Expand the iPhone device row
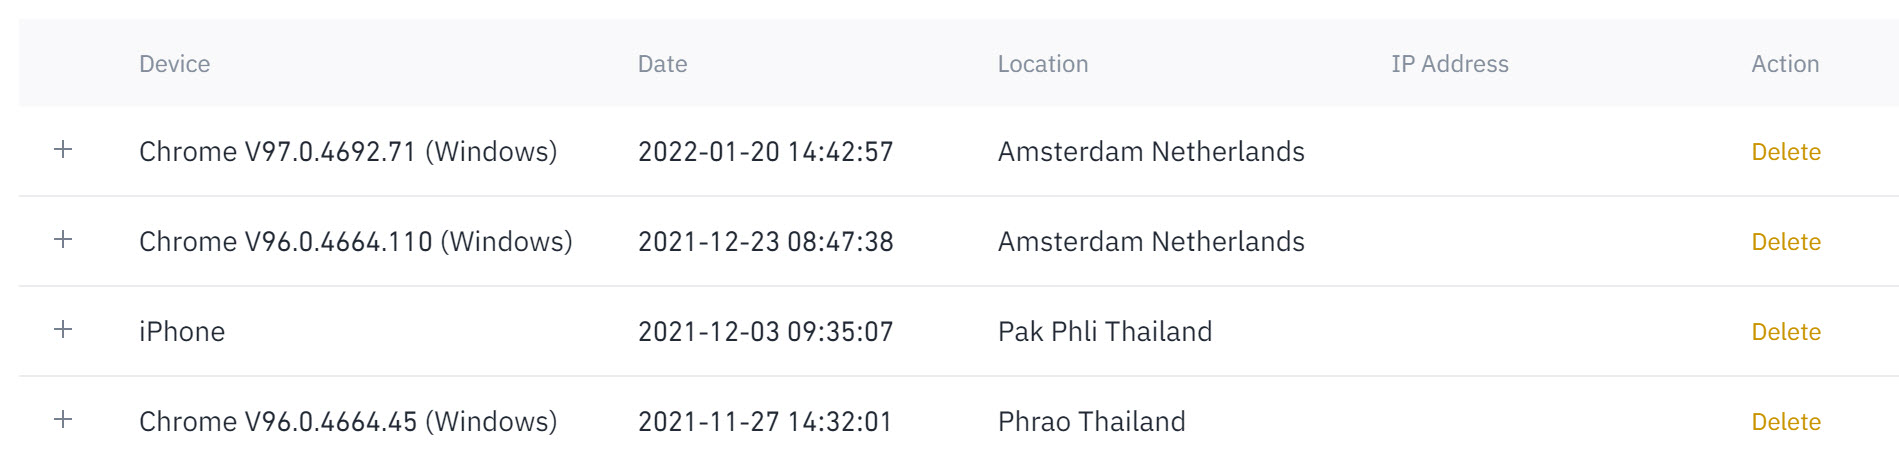This screenshot has width=1899, height=462. click(x=63, y=330)
